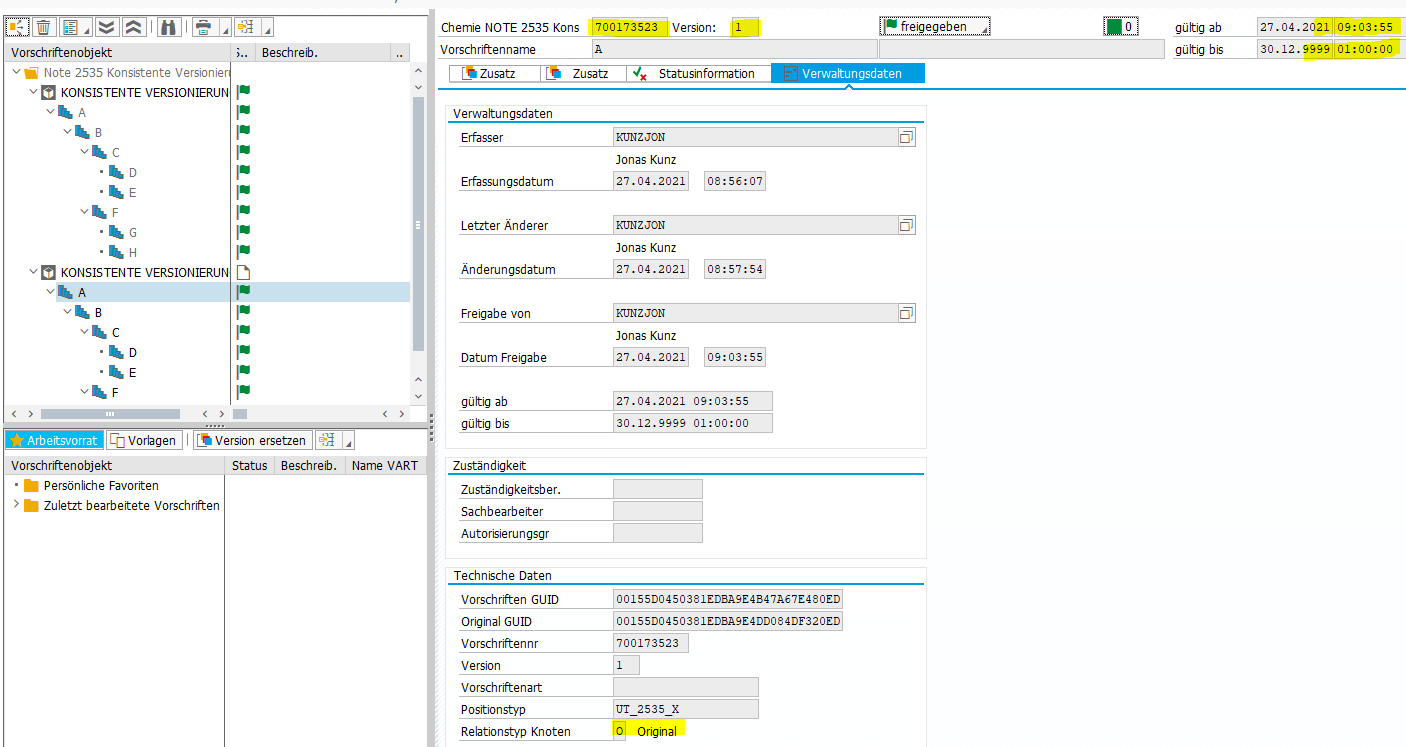Open the dropdown arrow next to printer icon

223,29
